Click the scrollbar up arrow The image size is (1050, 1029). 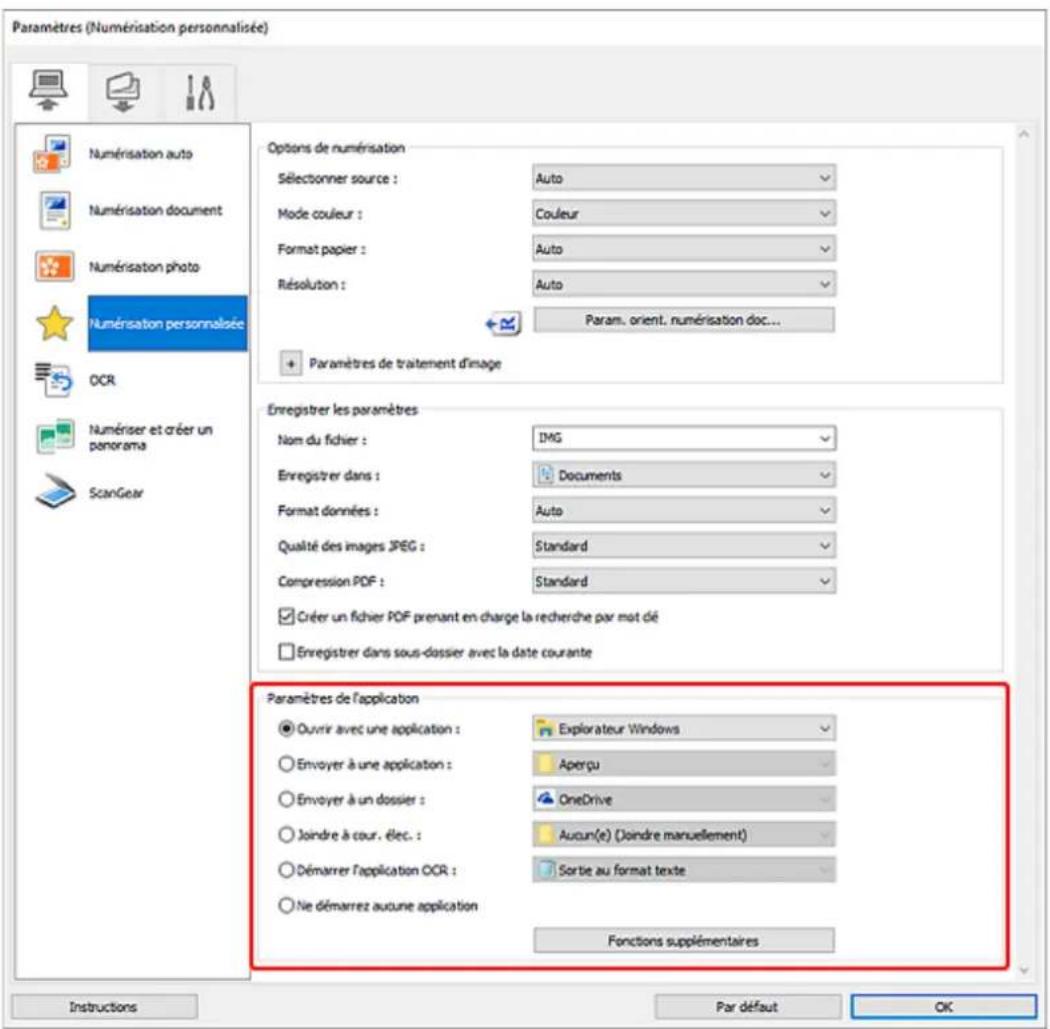click(1024, 135)
